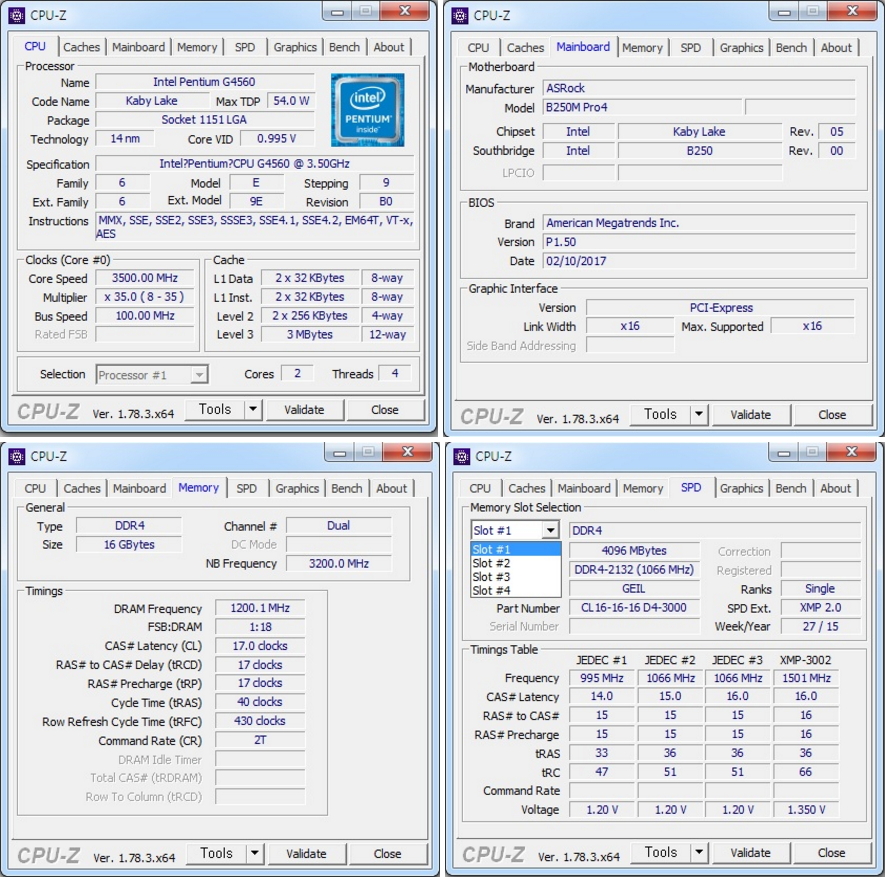
Task: Open About tab in Mainboard window
Action: tap(836, 48)
